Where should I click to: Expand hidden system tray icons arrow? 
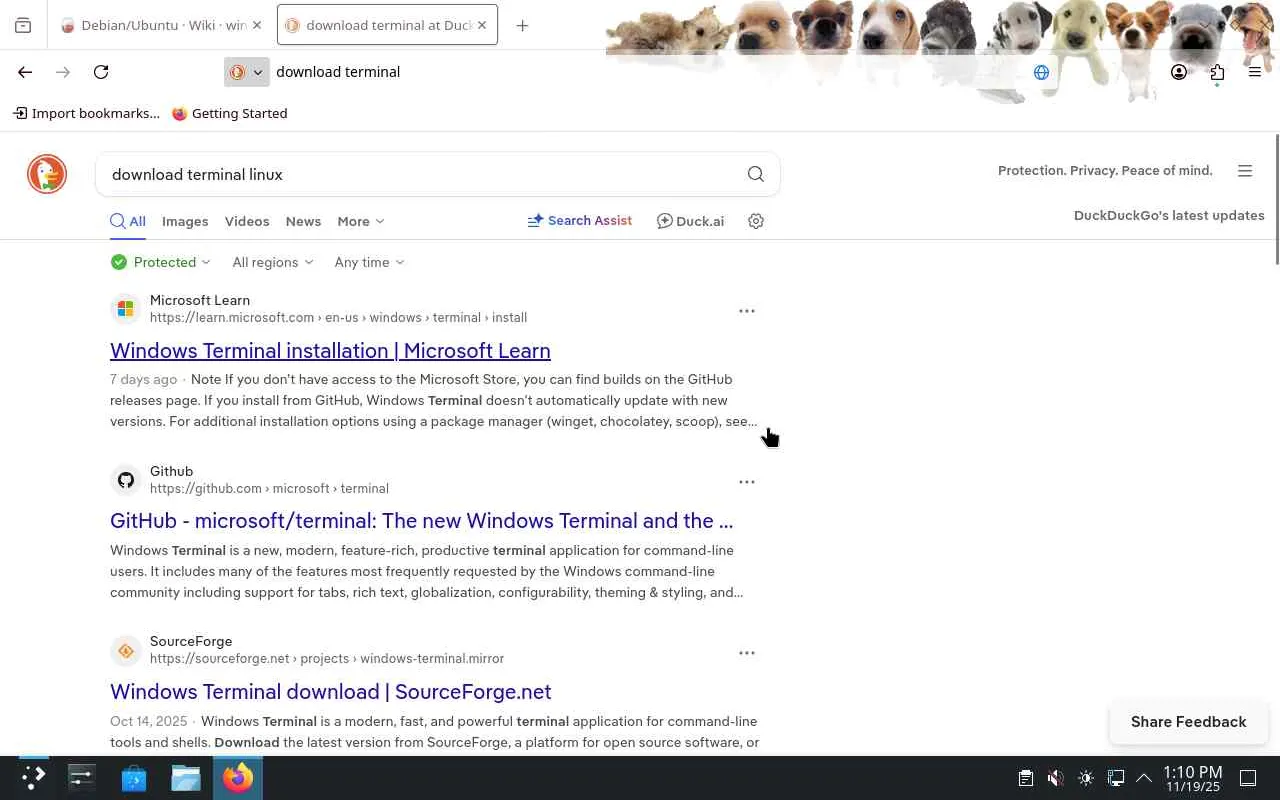tap(1144, 778)
